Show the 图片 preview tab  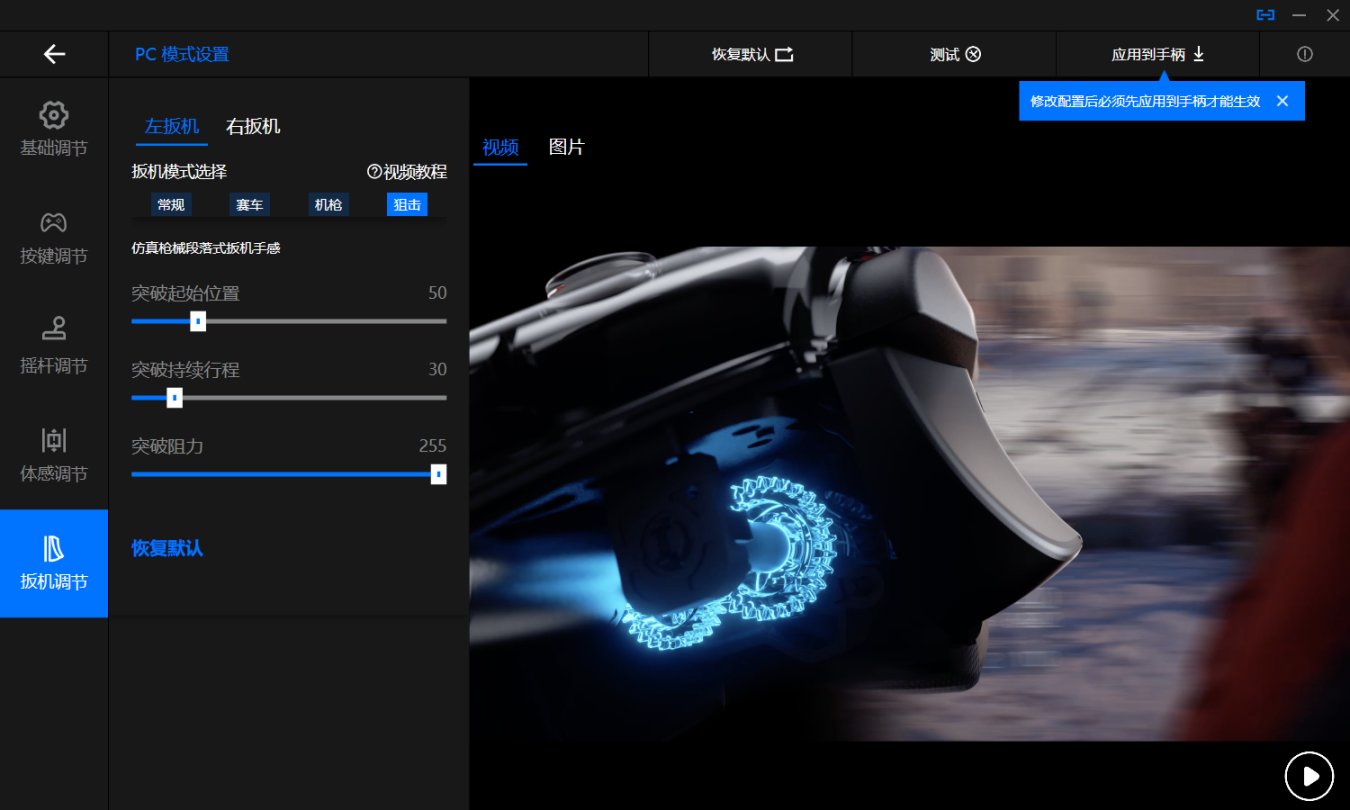(567, 147)
